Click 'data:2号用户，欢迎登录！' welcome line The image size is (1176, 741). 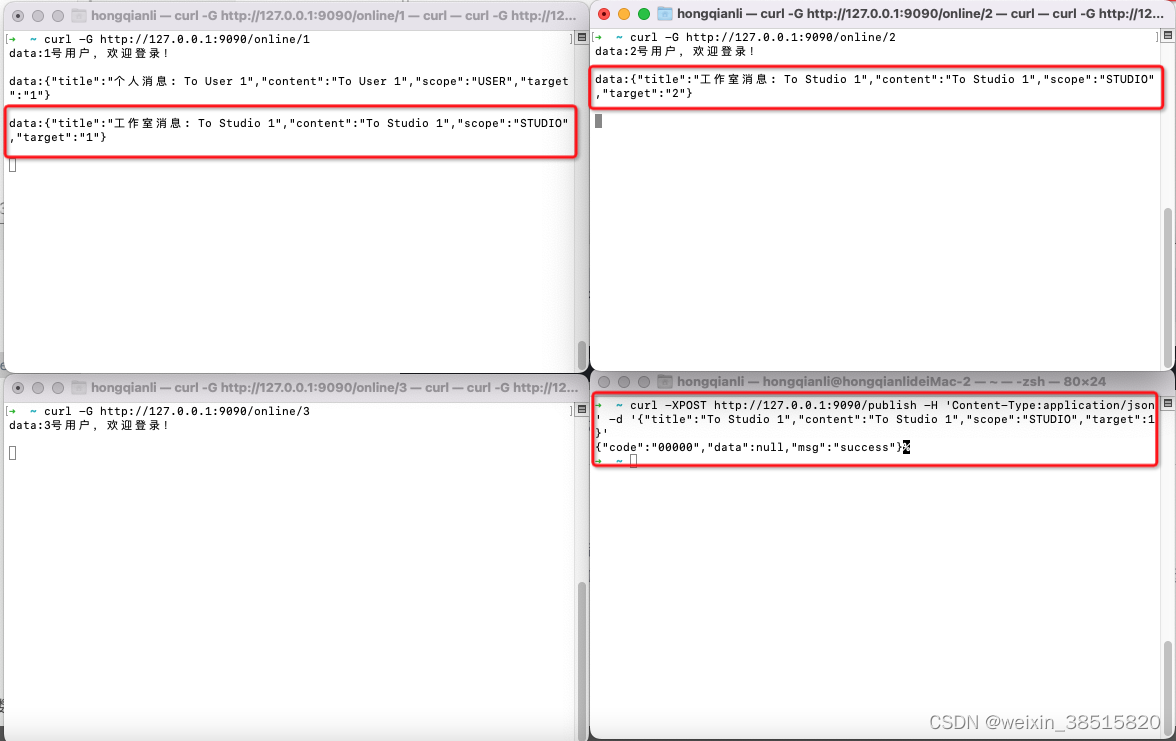click(675, 51)
